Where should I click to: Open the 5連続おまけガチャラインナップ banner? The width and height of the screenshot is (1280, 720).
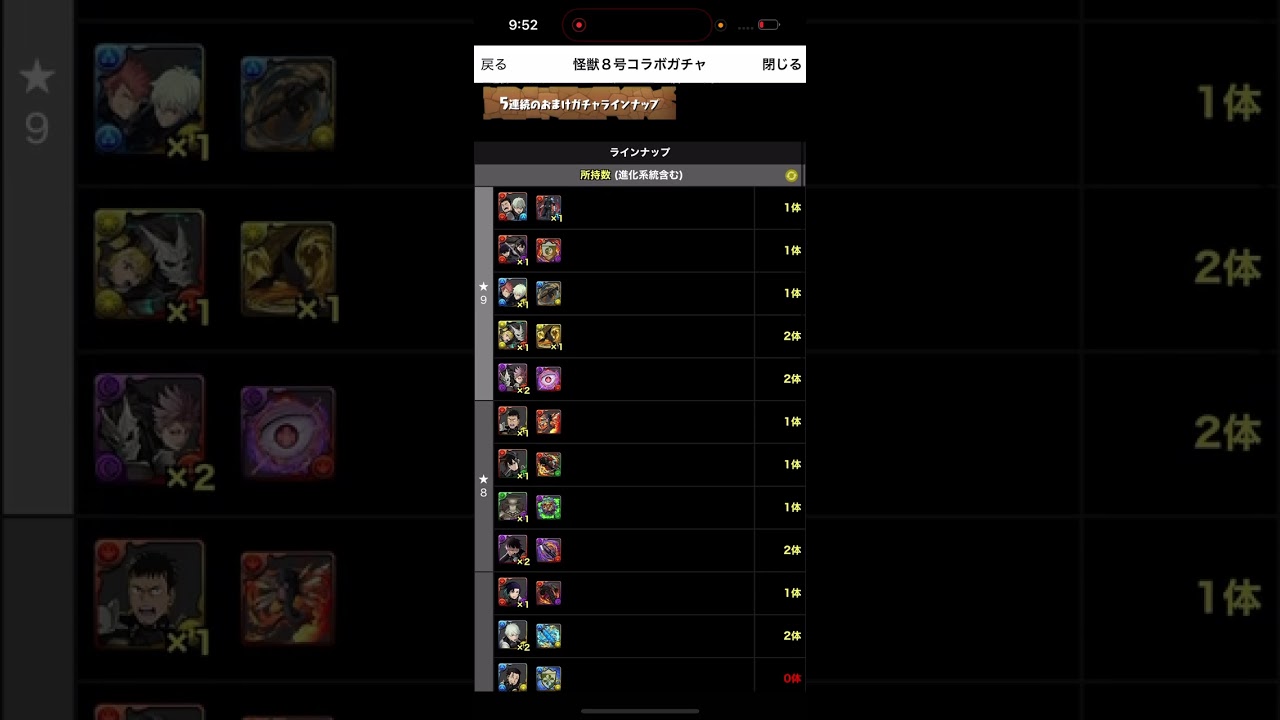(579, 103)
